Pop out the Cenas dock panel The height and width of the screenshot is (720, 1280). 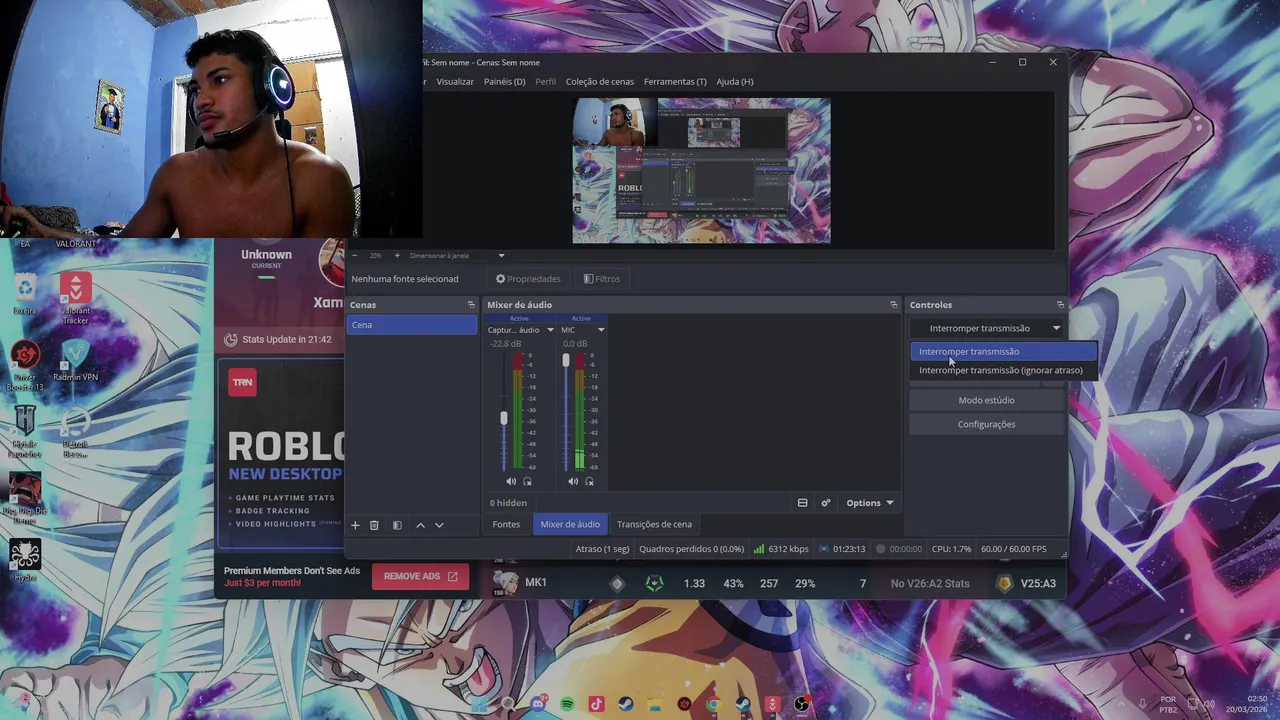(471, 305)
